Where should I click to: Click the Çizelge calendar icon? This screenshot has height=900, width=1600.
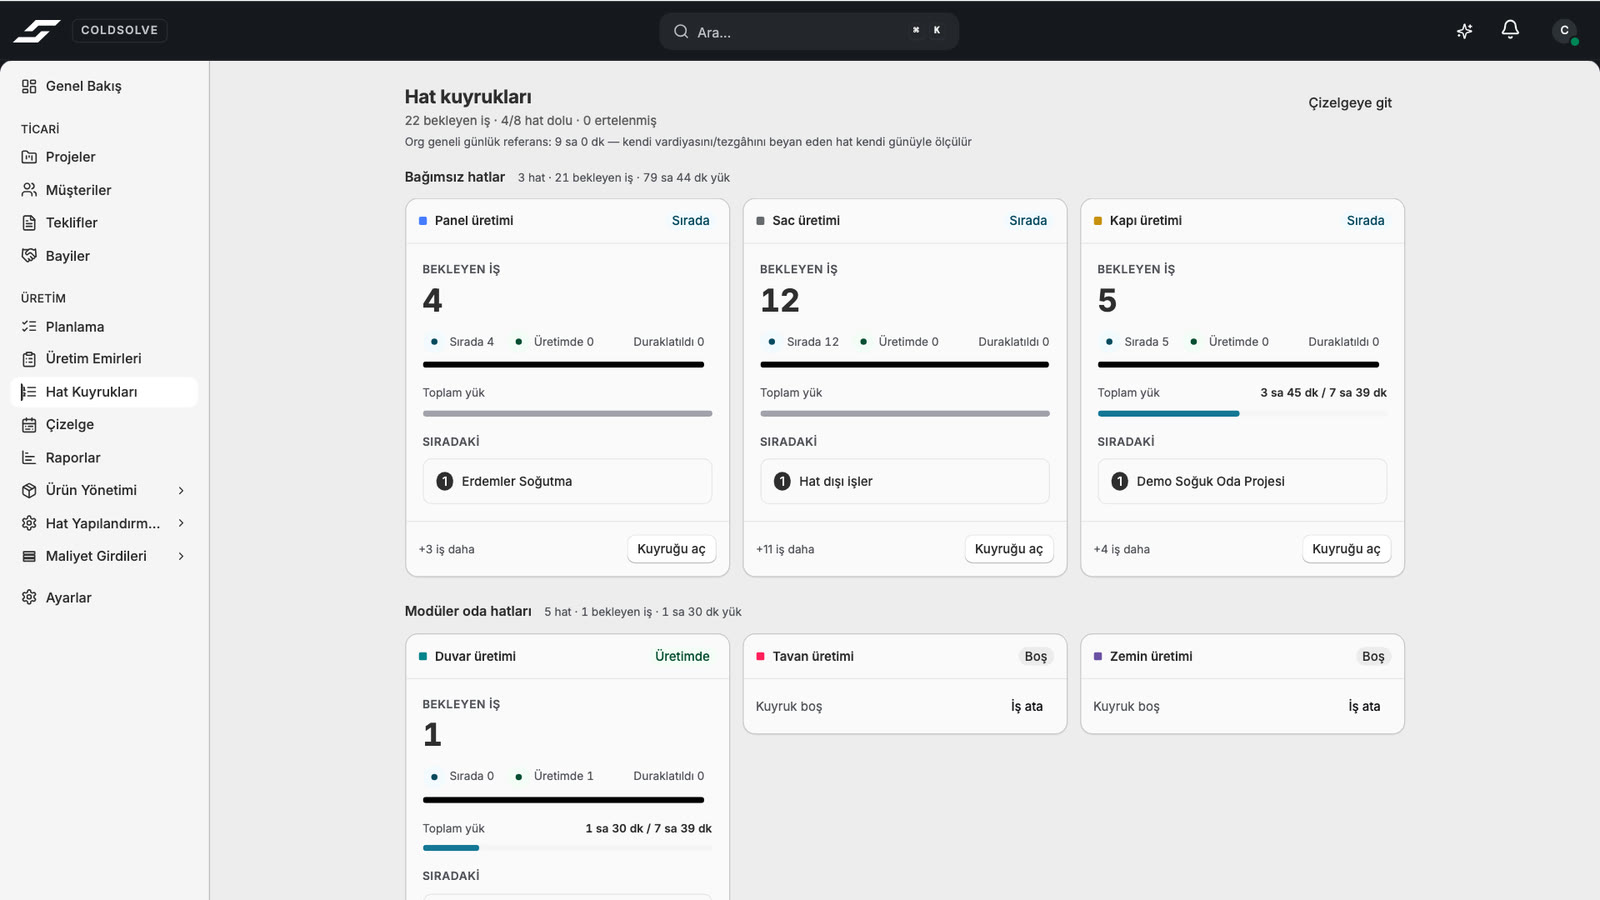click(x=29, y=425)
